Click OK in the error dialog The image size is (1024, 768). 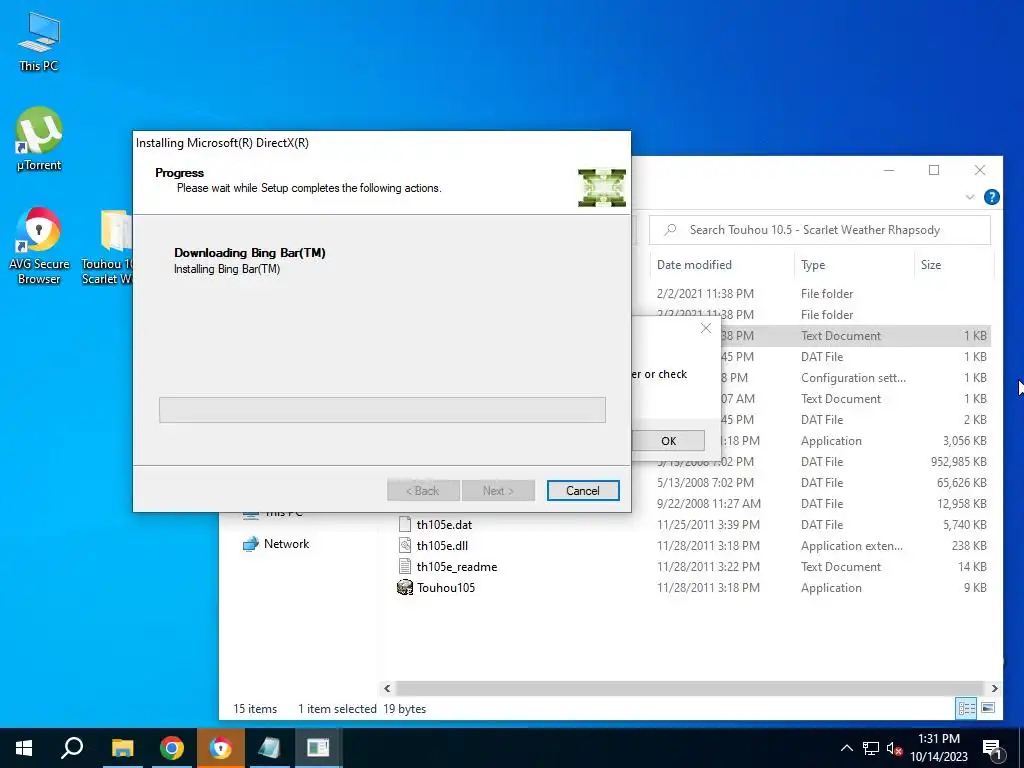668,441
